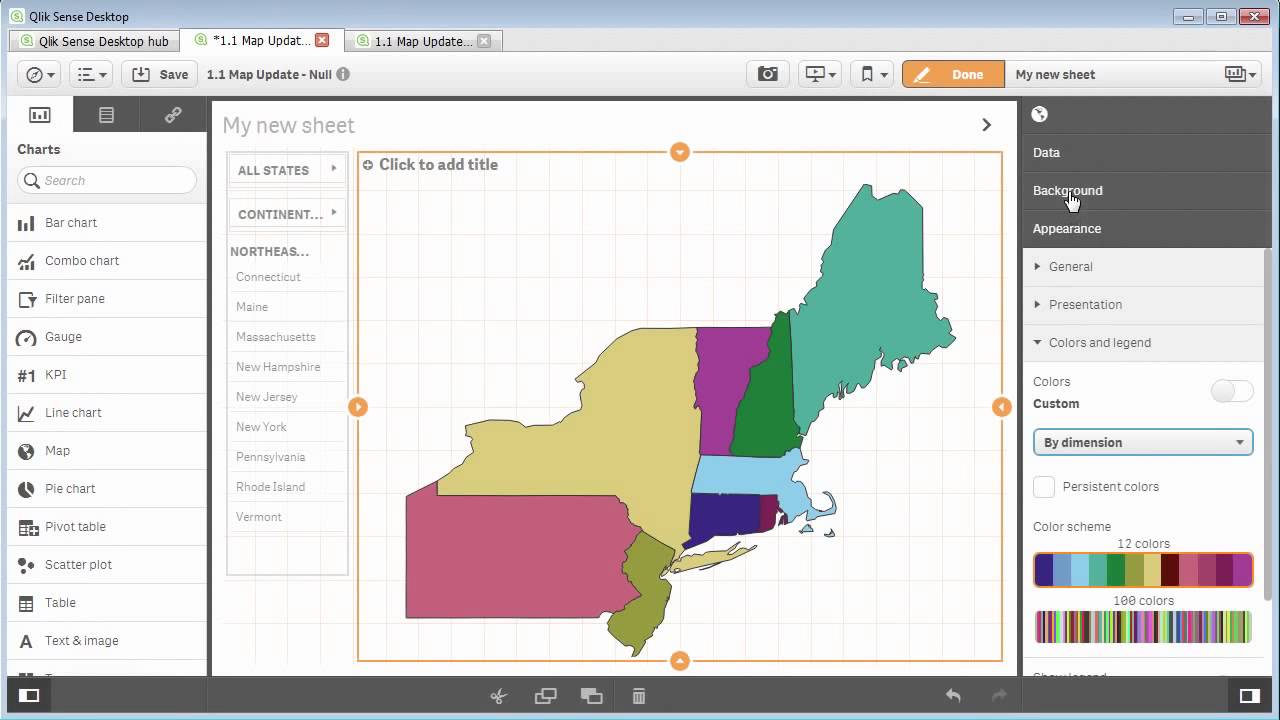
Task: Paste object from bottom toolbar
Action: coord(592,696)
